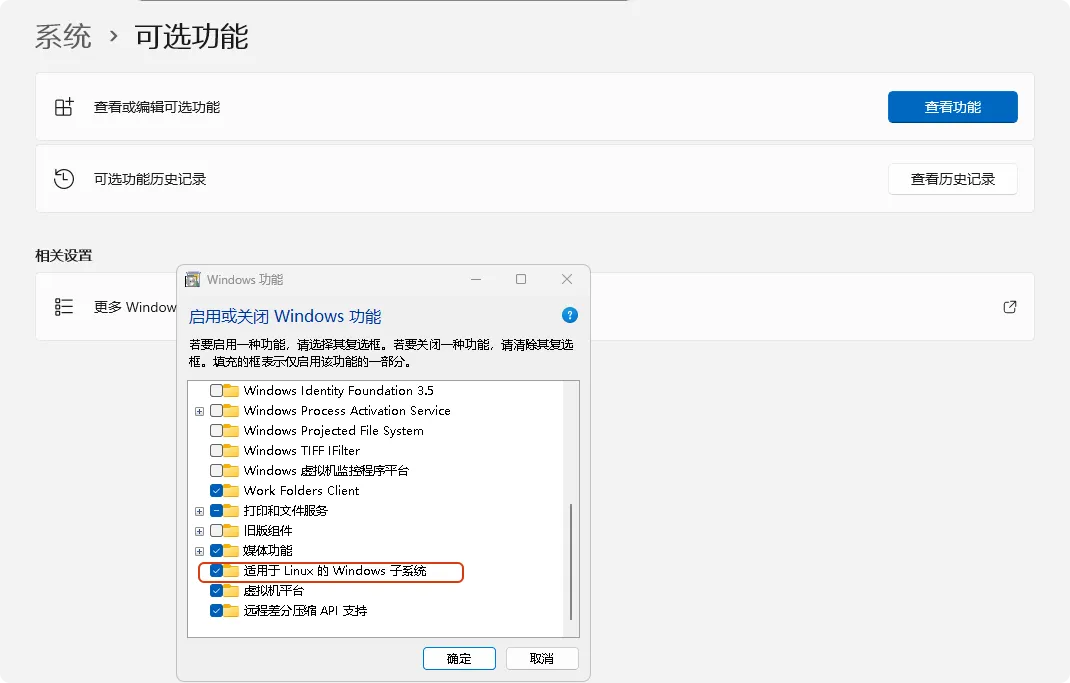Select the 虚拟机平台 label
Image resolution: width=1070 pixels, height=683 pixels.
click(273, 591)
